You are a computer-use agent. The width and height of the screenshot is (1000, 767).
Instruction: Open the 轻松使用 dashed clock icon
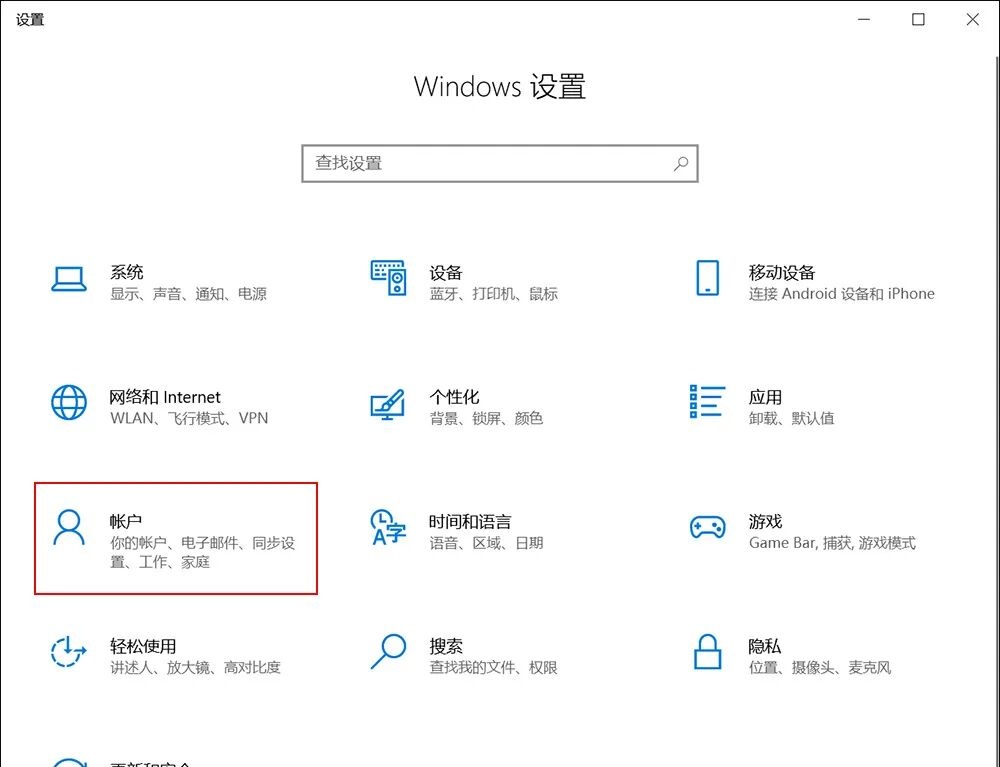[69, 652]
